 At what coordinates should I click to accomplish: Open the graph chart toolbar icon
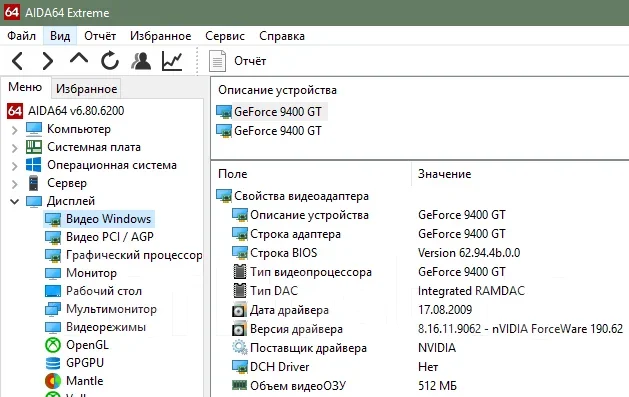pyautogui.click(x=172, y=61)
